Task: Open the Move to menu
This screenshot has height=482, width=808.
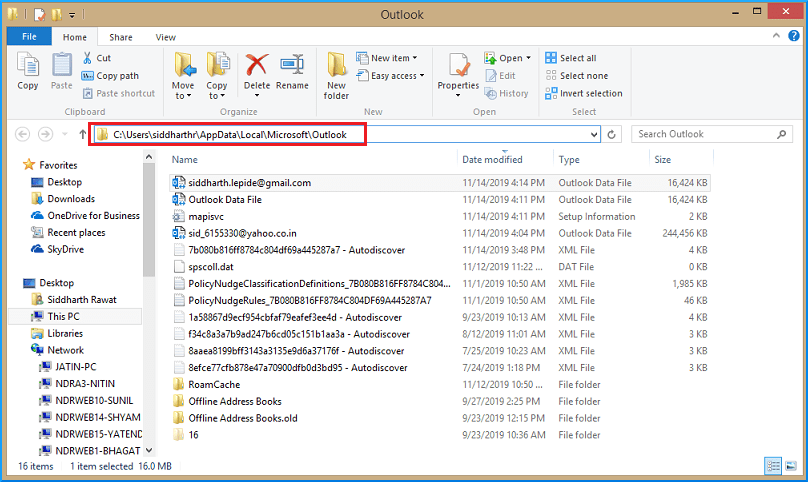Action: click(x=183, y=75)
